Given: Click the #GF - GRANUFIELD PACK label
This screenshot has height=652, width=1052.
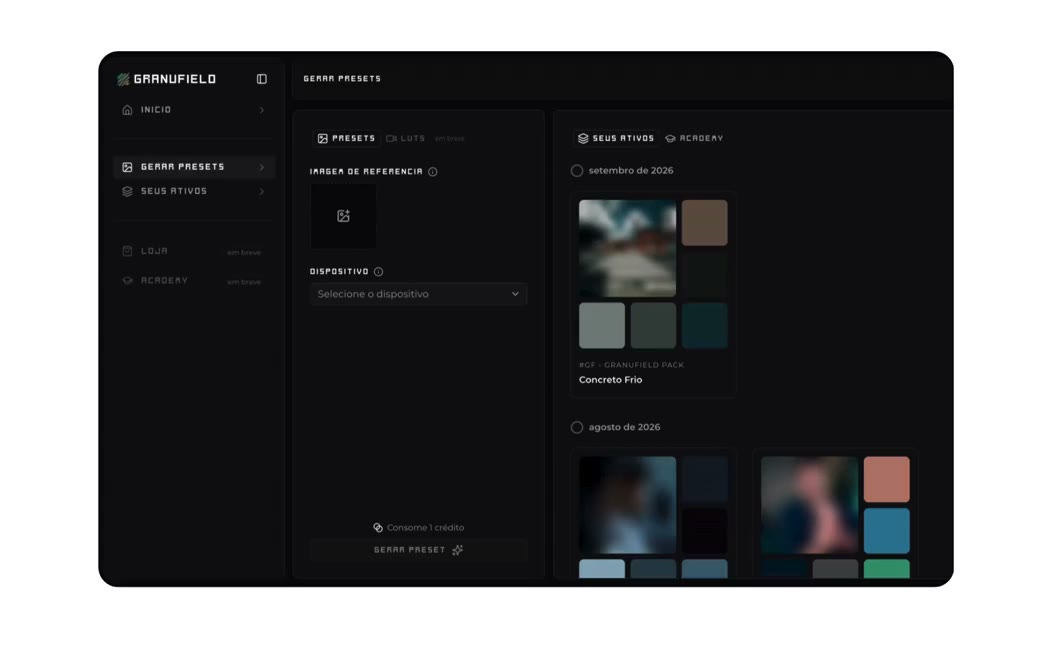Looking at the screenshot, I should 631,365.
